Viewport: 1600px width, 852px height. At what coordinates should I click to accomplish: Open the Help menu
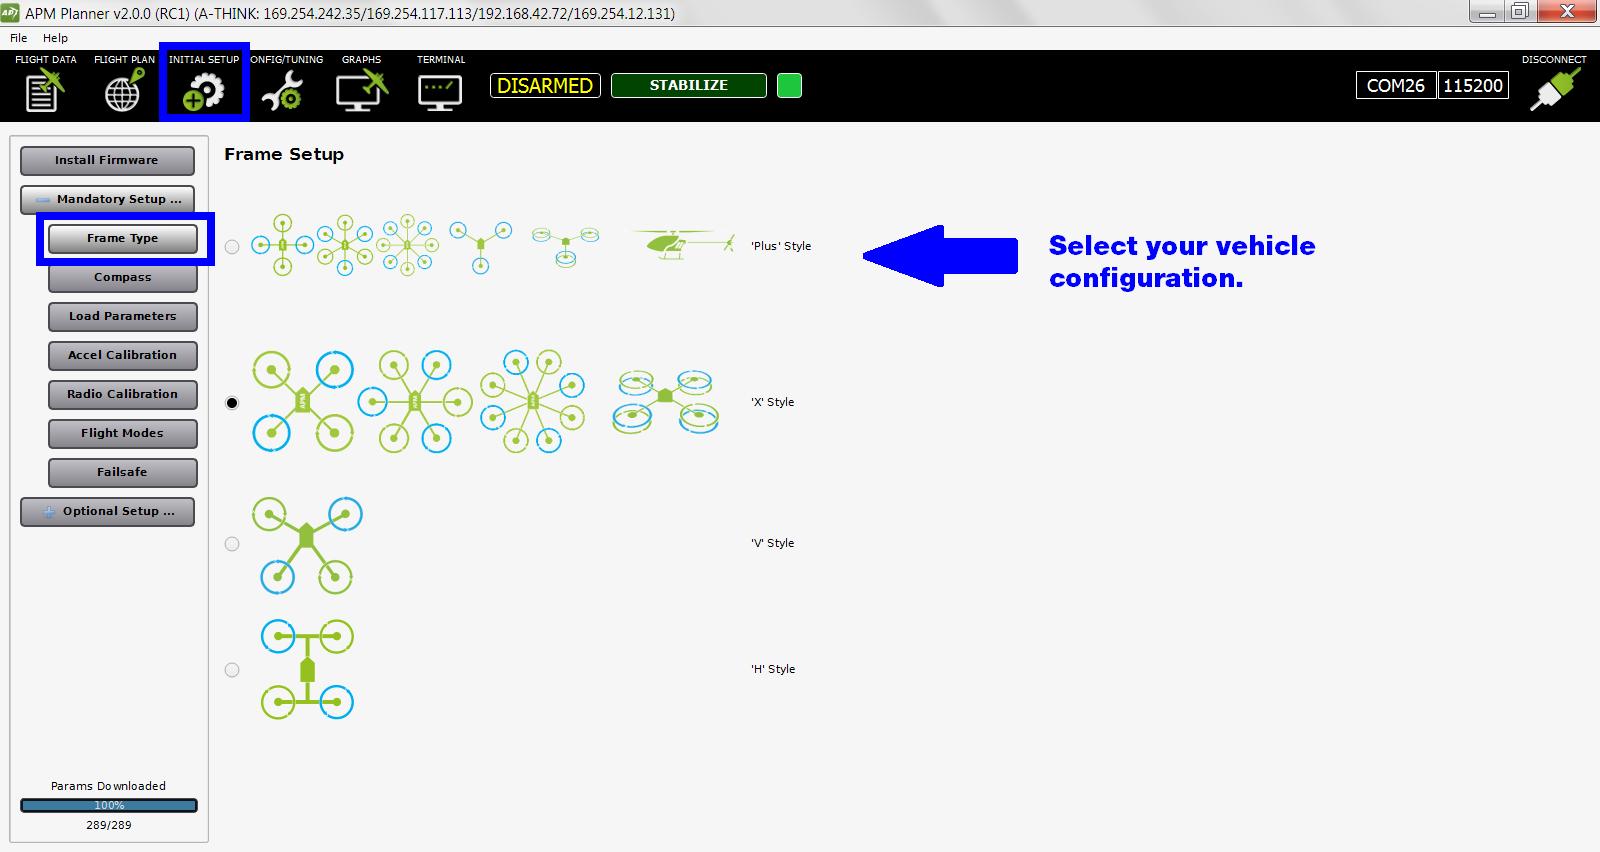[55, 38]
